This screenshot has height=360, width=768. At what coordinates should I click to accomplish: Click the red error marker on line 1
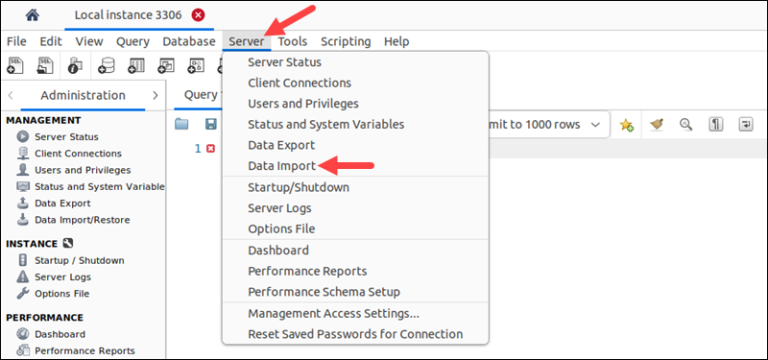[x=211, y=148]
